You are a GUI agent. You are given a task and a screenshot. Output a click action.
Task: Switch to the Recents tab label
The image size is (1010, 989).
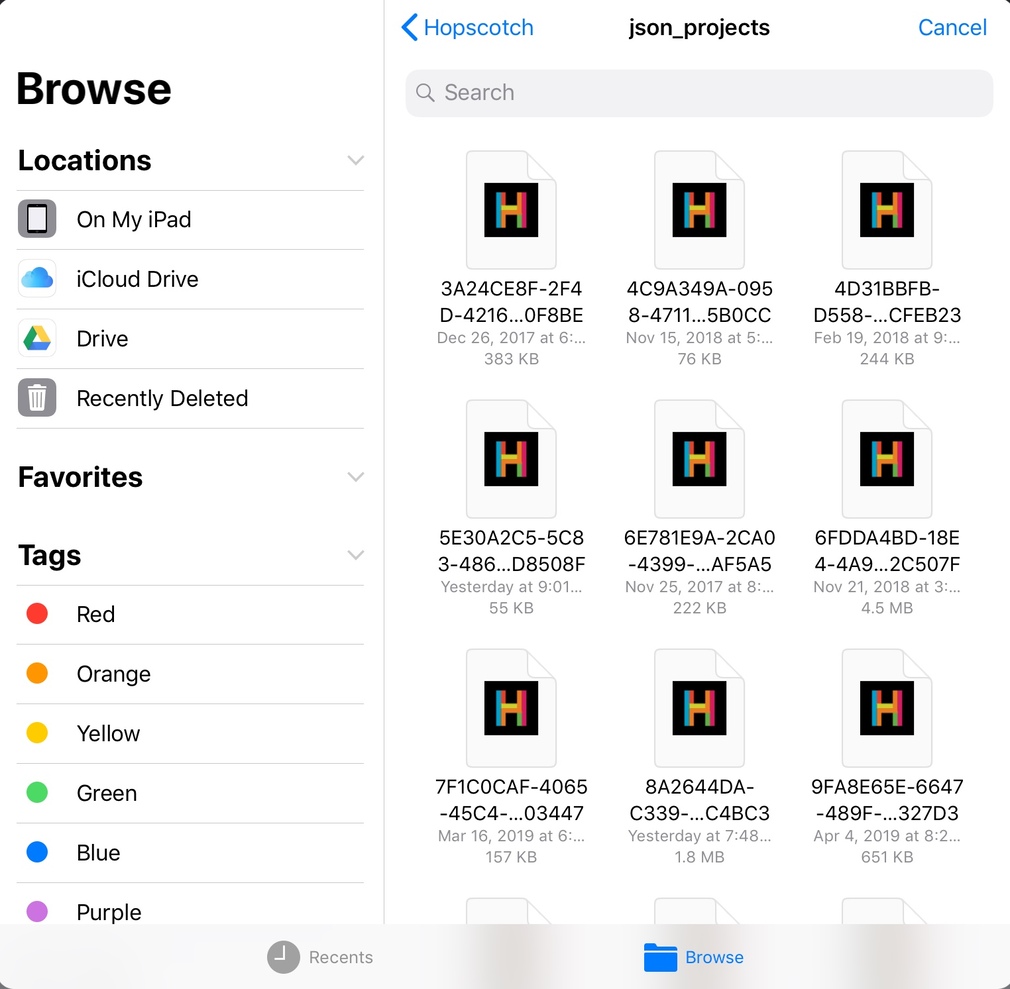(341, 957)
